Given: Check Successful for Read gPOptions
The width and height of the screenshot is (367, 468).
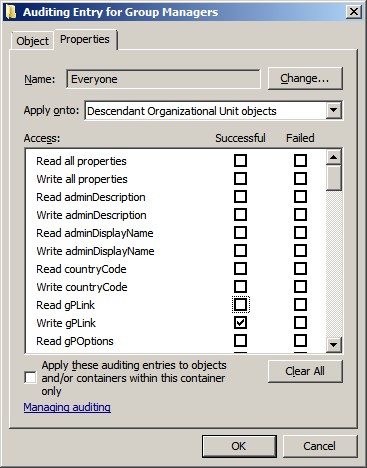Looking at the screenshot, I should (x=240, y=341).
